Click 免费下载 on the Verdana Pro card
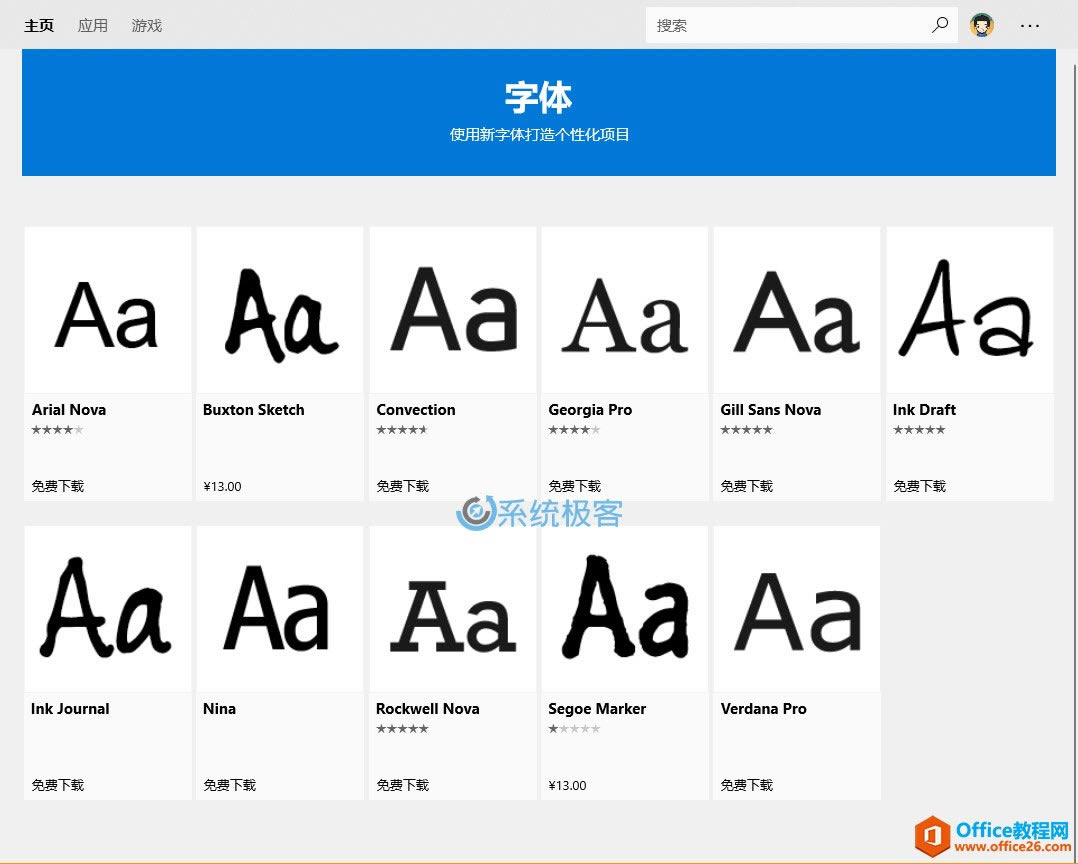The height and width of the screenshot is (864, 1078). point(747,785)
